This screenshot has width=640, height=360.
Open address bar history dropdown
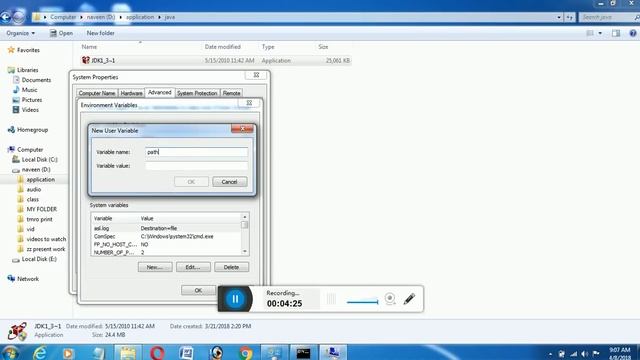click(x=559, y=17)
